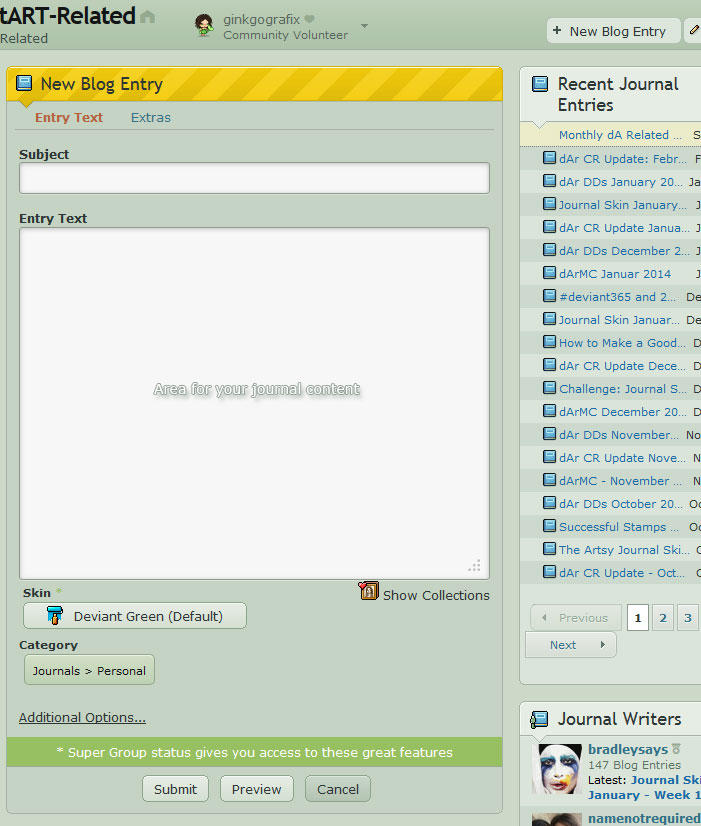Image resolution: width=701 pixels, height=826 pixels.
Task: Click journal icon beside dArMC - November entry
Action: 549,479
